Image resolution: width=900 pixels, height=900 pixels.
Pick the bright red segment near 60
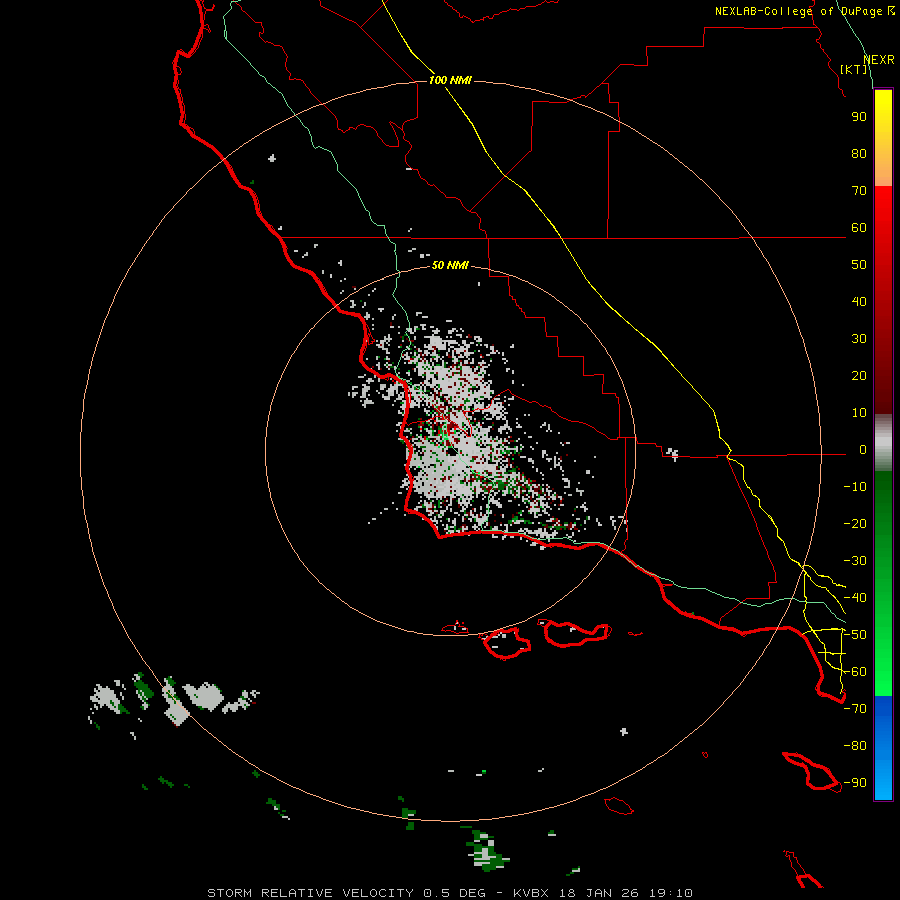point(883,218)
